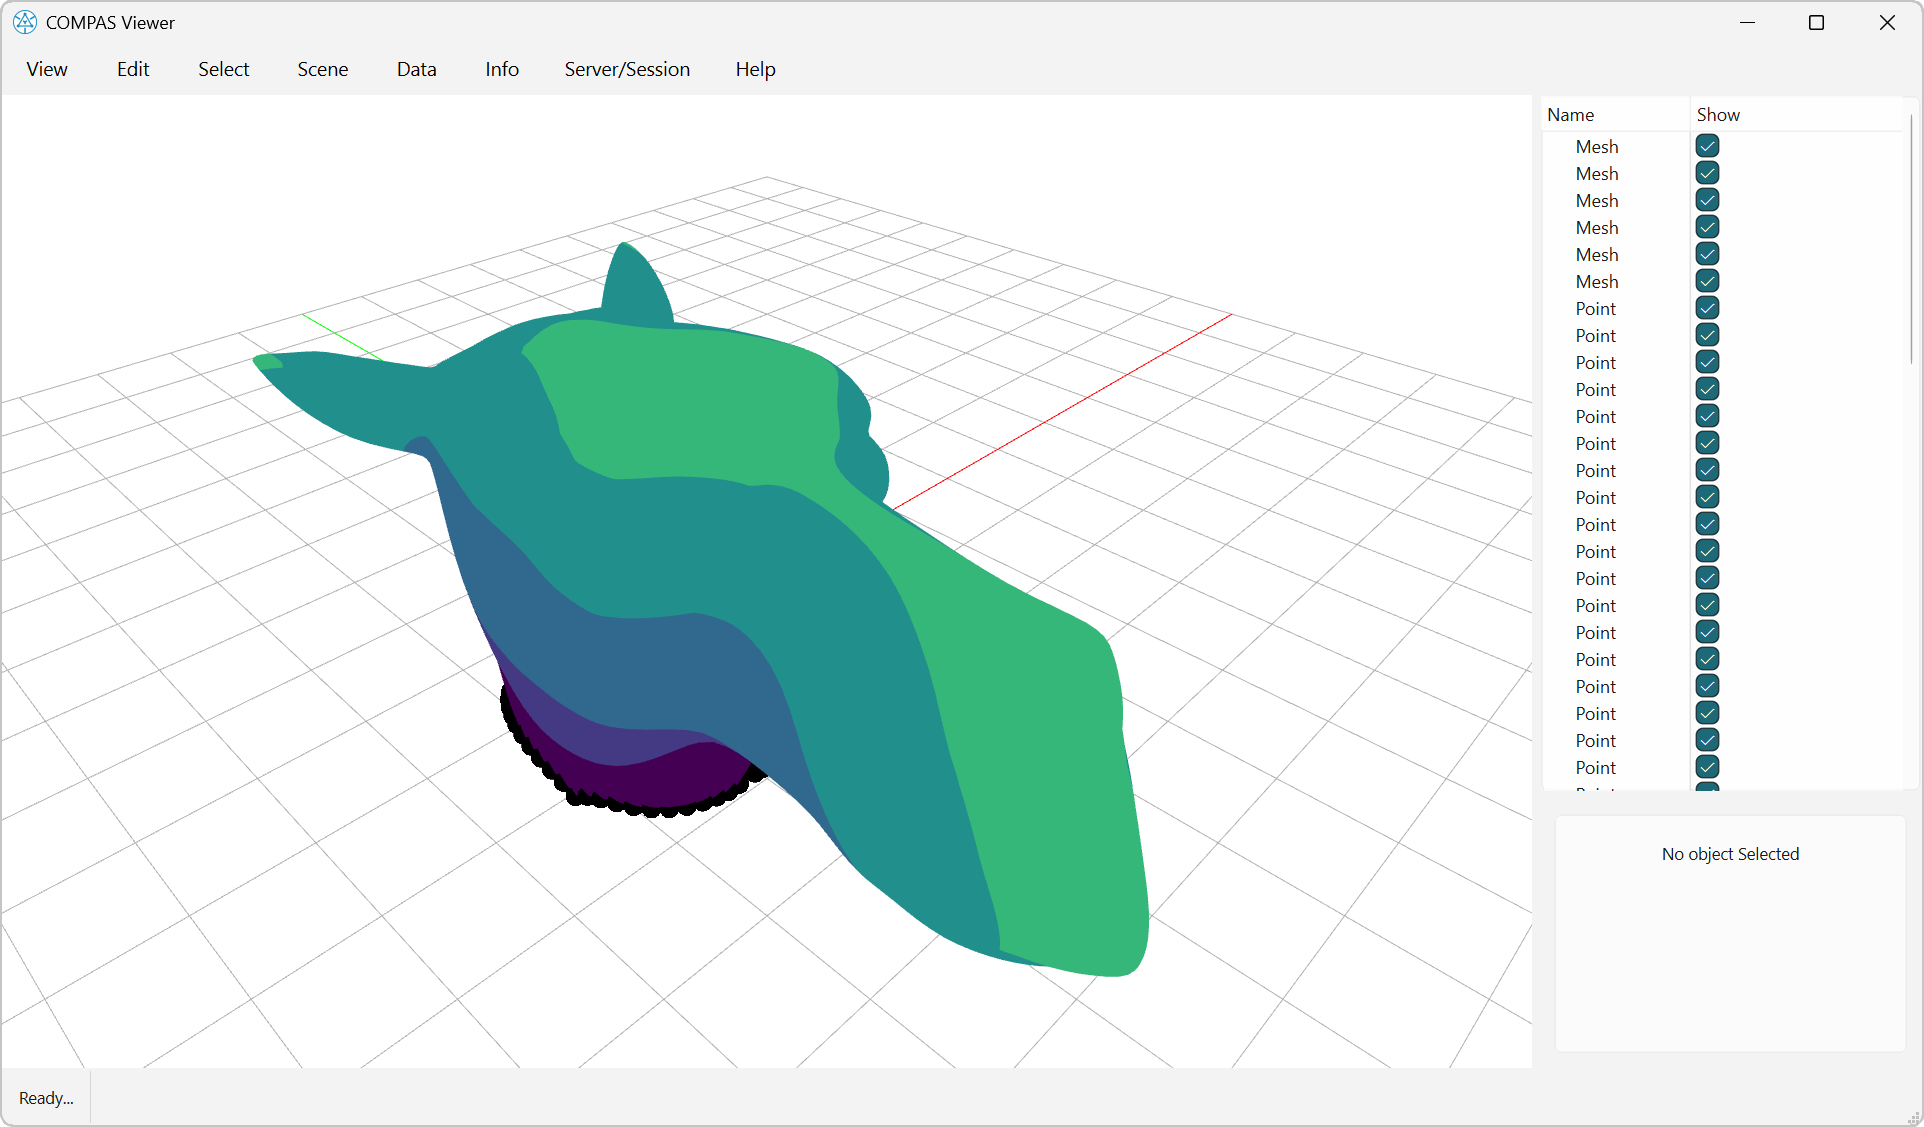The height and width of the screenshot is (1127, 1924).
Task: Click the COMPAS logo in the title bar
Action: tap(24, 22)
